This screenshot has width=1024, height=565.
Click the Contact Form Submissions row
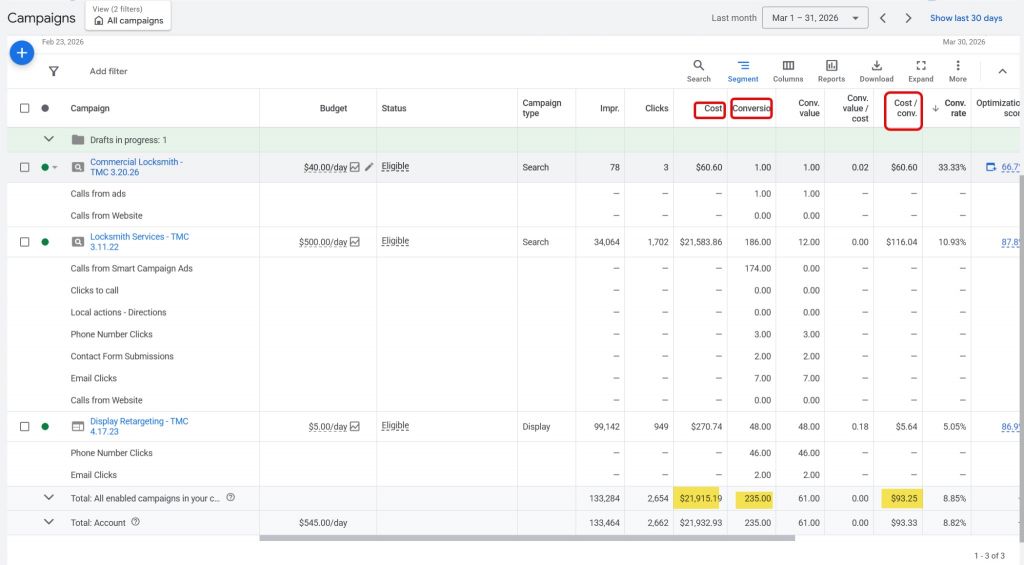(x=122, y=356)
